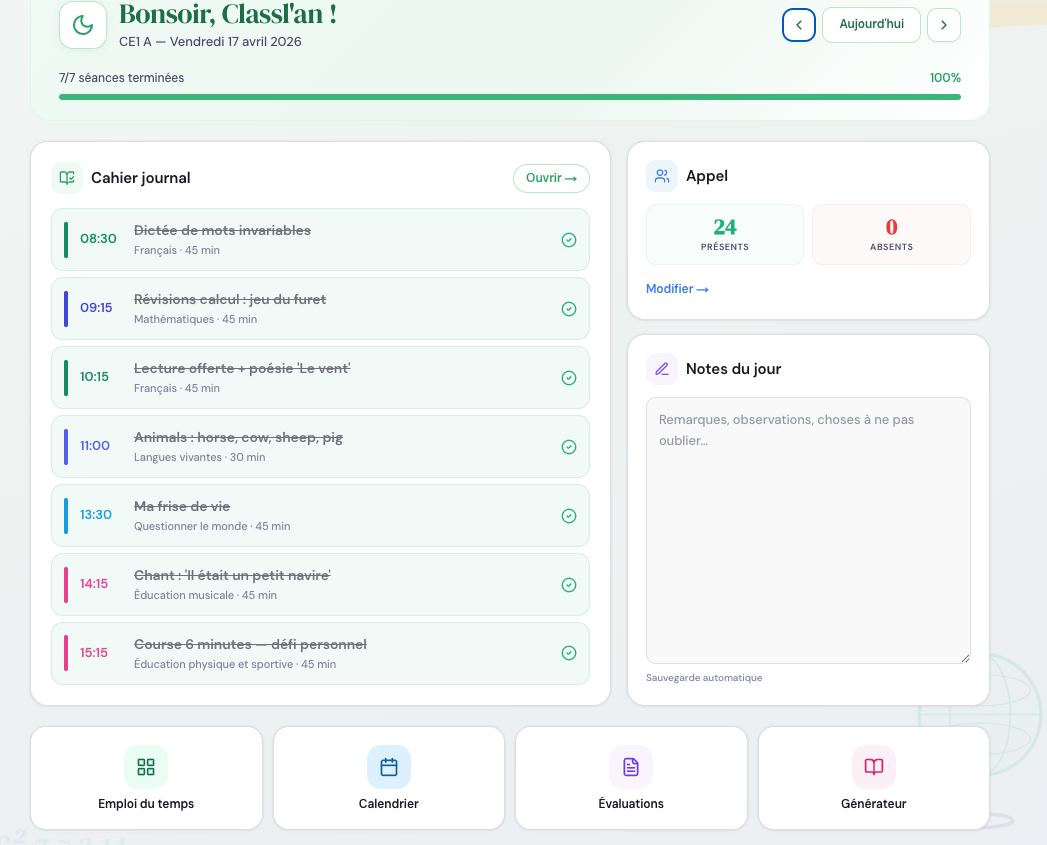1047x845 pixels.
Task: Click the Notes du jour pencil icon
Action: point(662,369)
